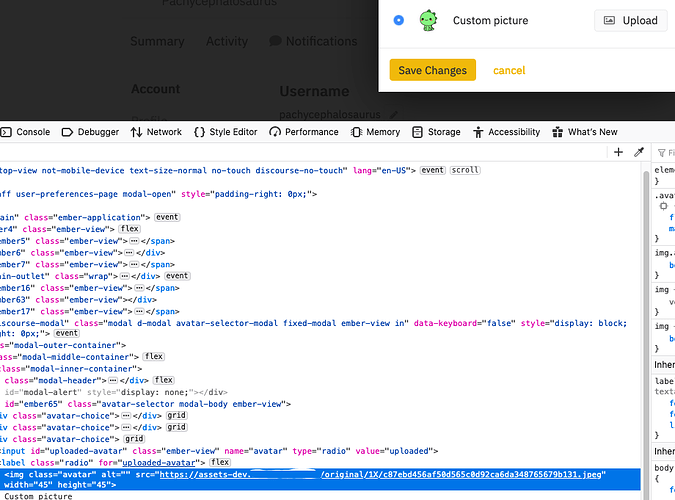This screenshot has height=500, width=675.
Task: Expand ellipsis in second avatar-choice div
Action: tap(126, 428)
